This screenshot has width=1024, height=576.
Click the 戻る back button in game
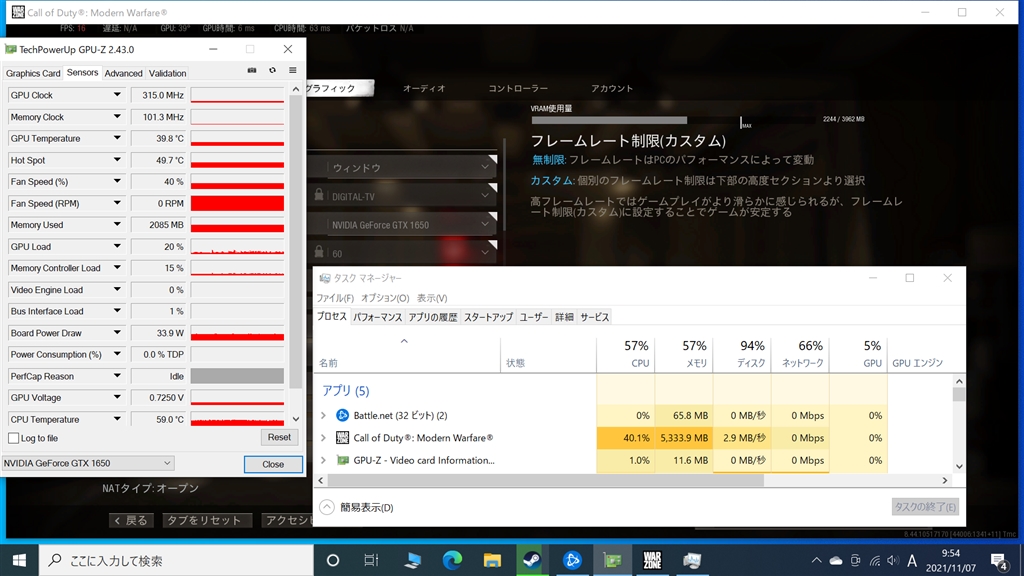click(x=131, y=520)
